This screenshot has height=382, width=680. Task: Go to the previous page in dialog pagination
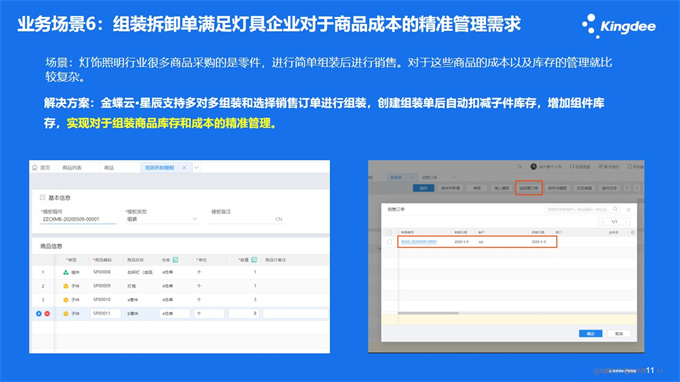(x=603, y=222)
